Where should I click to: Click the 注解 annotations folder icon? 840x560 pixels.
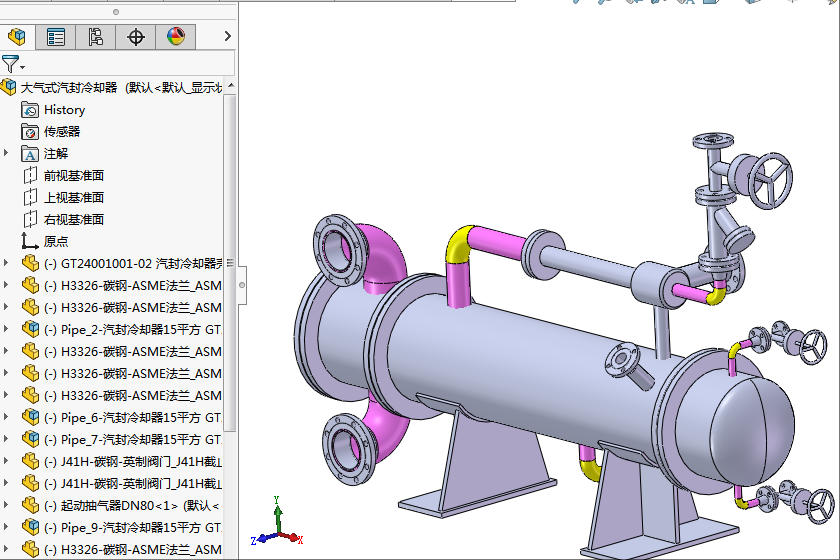(x=30, y=154)
